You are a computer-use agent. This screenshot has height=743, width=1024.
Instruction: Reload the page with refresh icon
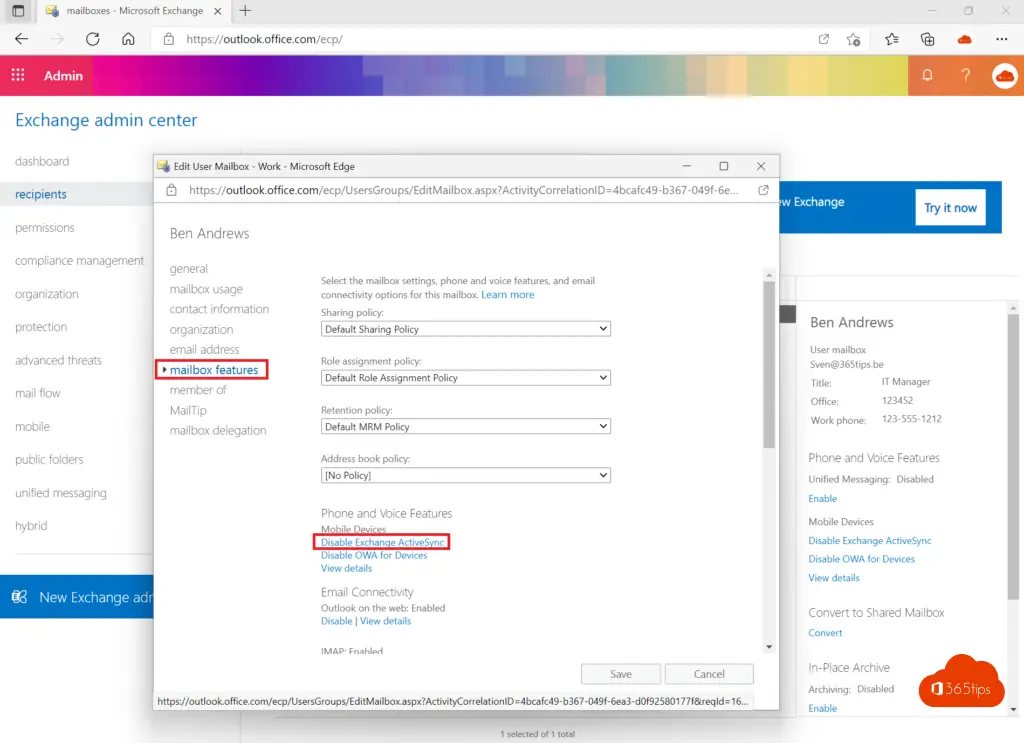click(x=93, y=39)
